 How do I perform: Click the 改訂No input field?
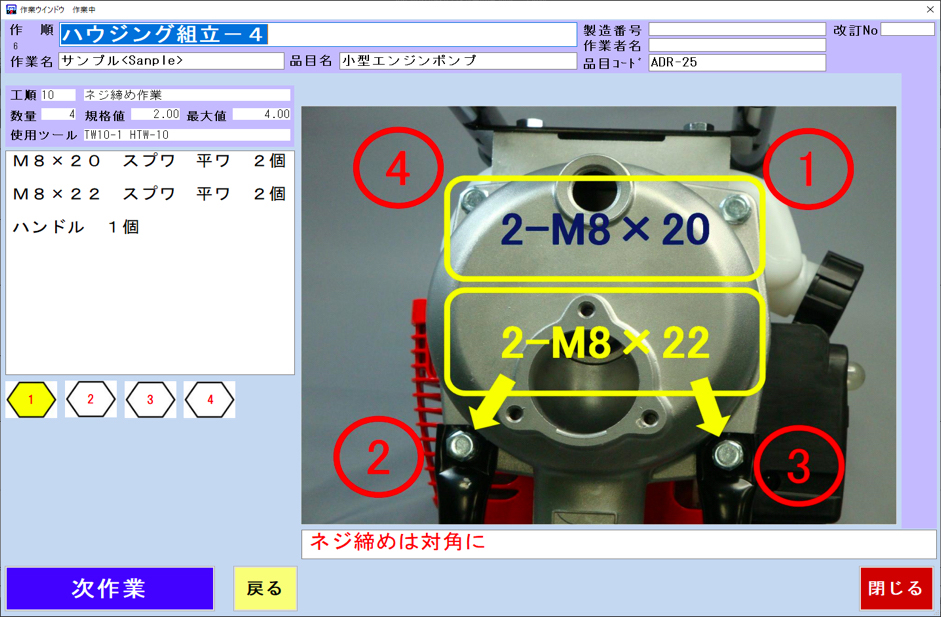(907, 29)
